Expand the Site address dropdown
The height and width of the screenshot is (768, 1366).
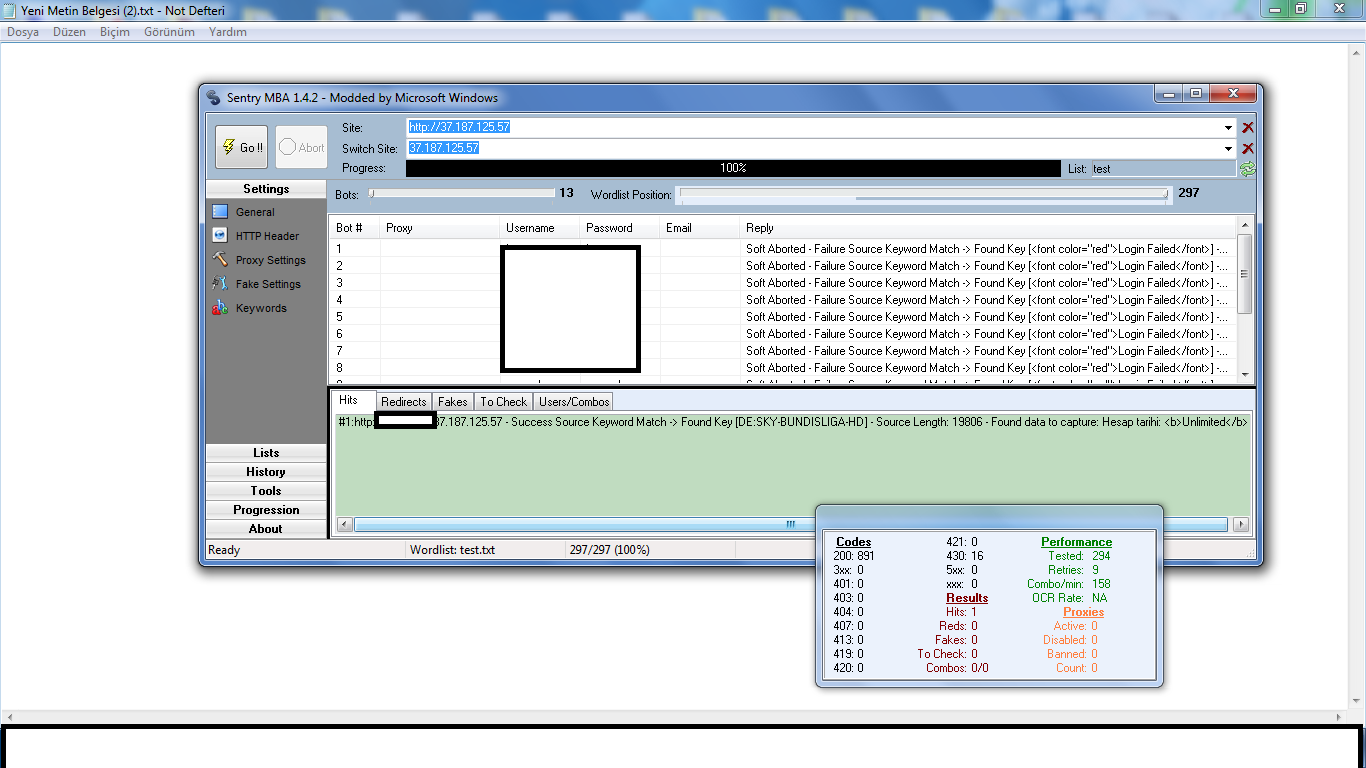[x=1229, y=128]
